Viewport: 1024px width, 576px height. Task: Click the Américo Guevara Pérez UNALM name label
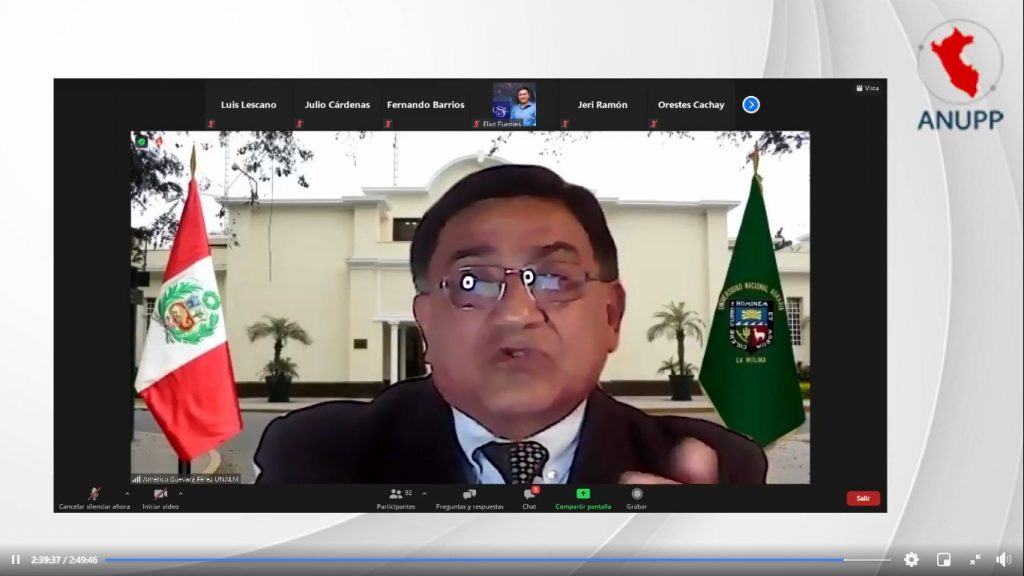point(185,479)
